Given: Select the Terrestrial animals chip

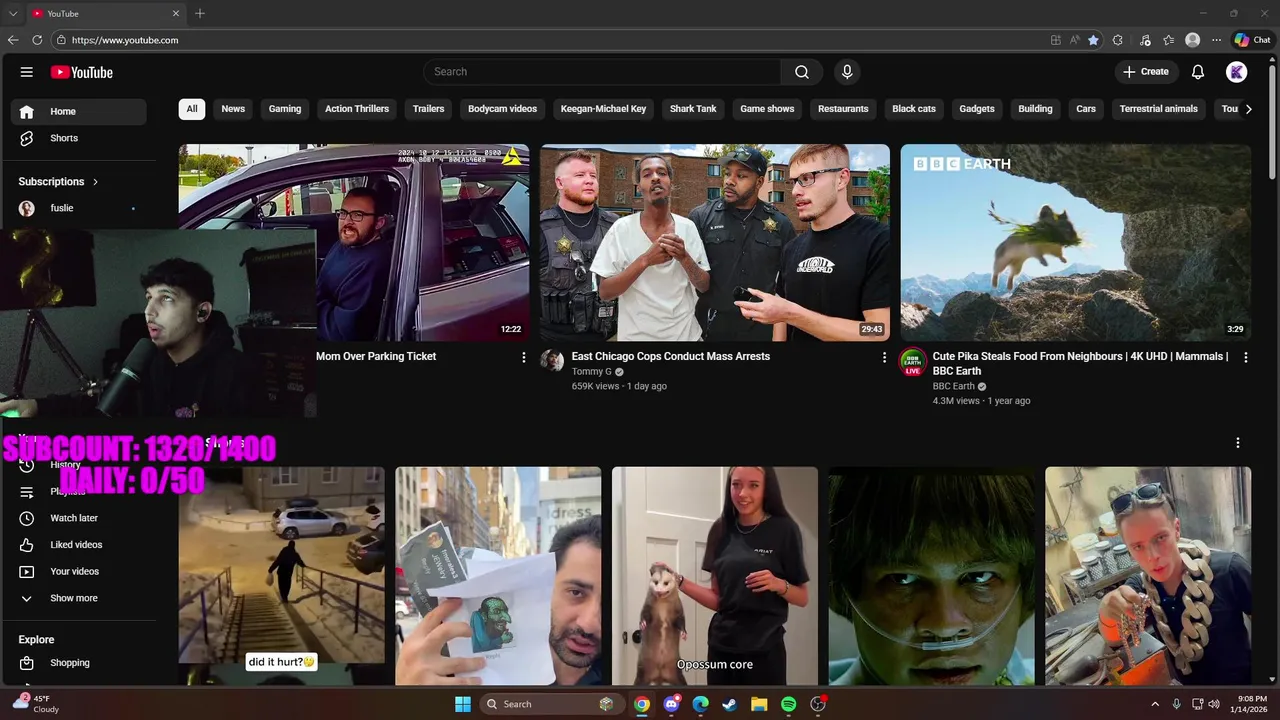Looking at the screenshot, I should 1159,109.
